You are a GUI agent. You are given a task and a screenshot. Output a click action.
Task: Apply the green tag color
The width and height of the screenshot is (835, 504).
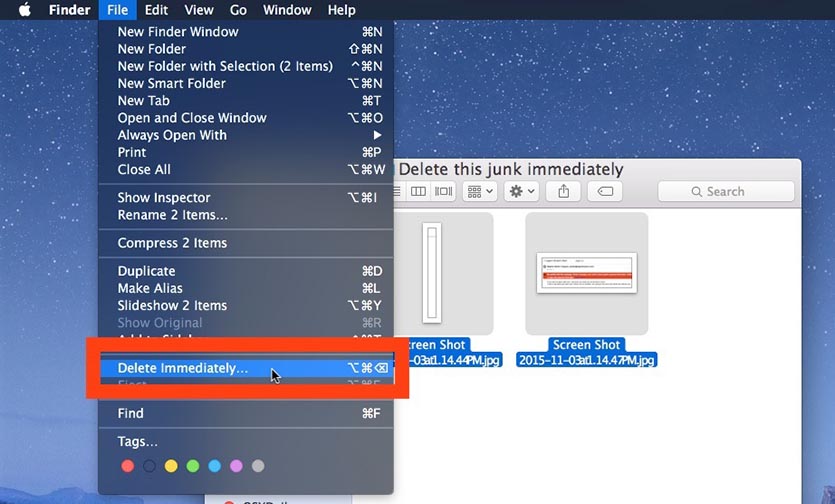click(193, 466)
